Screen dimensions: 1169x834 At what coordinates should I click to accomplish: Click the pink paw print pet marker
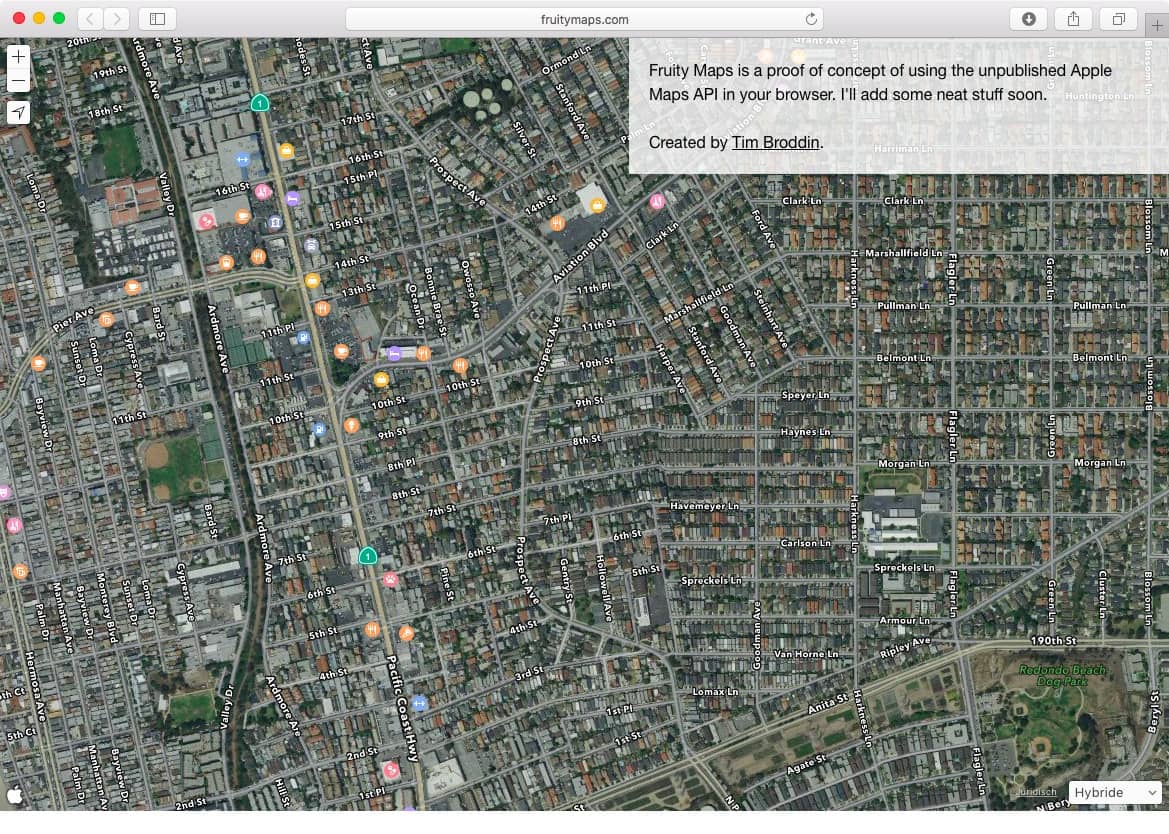[391, 579]
